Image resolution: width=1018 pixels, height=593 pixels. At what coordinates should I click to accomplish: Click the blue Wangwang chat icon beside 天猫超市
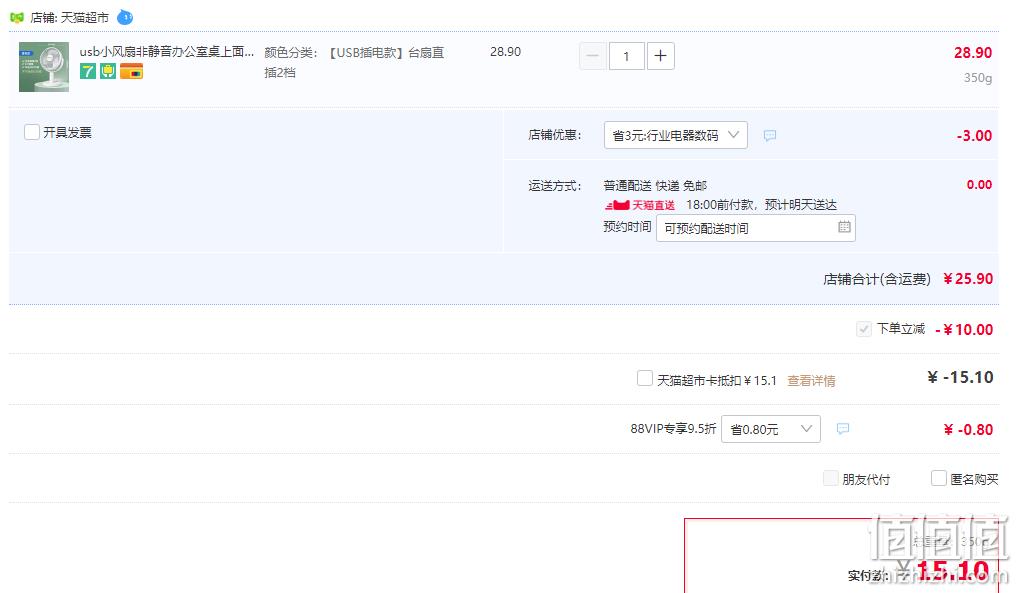tap(125, 18)
